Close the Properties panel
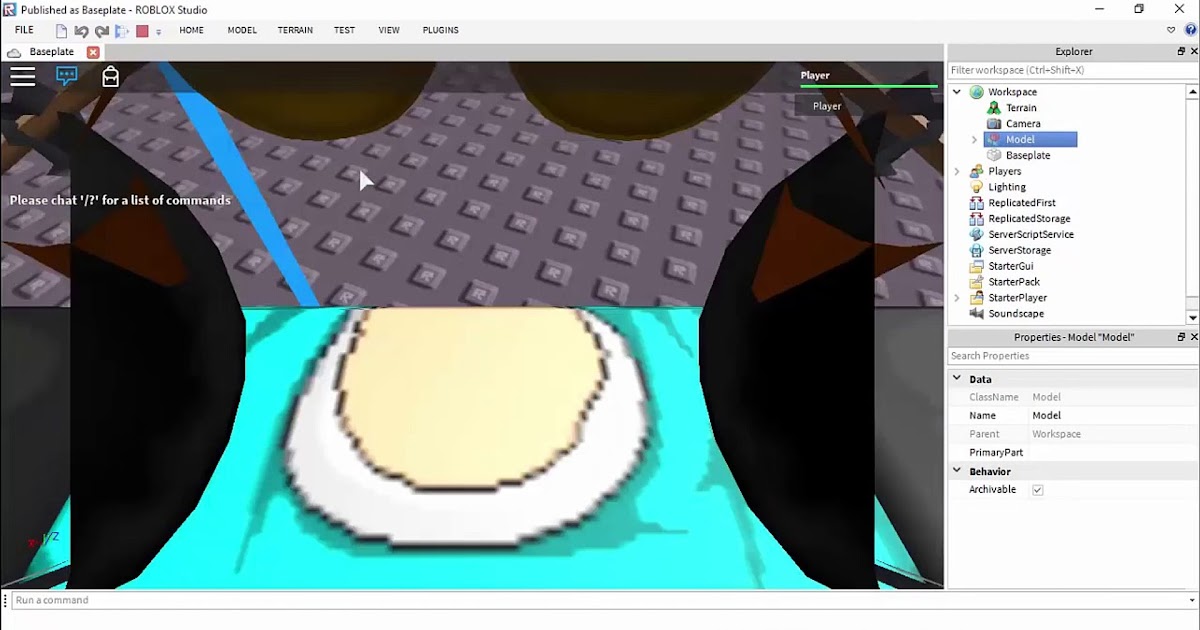1200x630 pixels. point(1193,337)
